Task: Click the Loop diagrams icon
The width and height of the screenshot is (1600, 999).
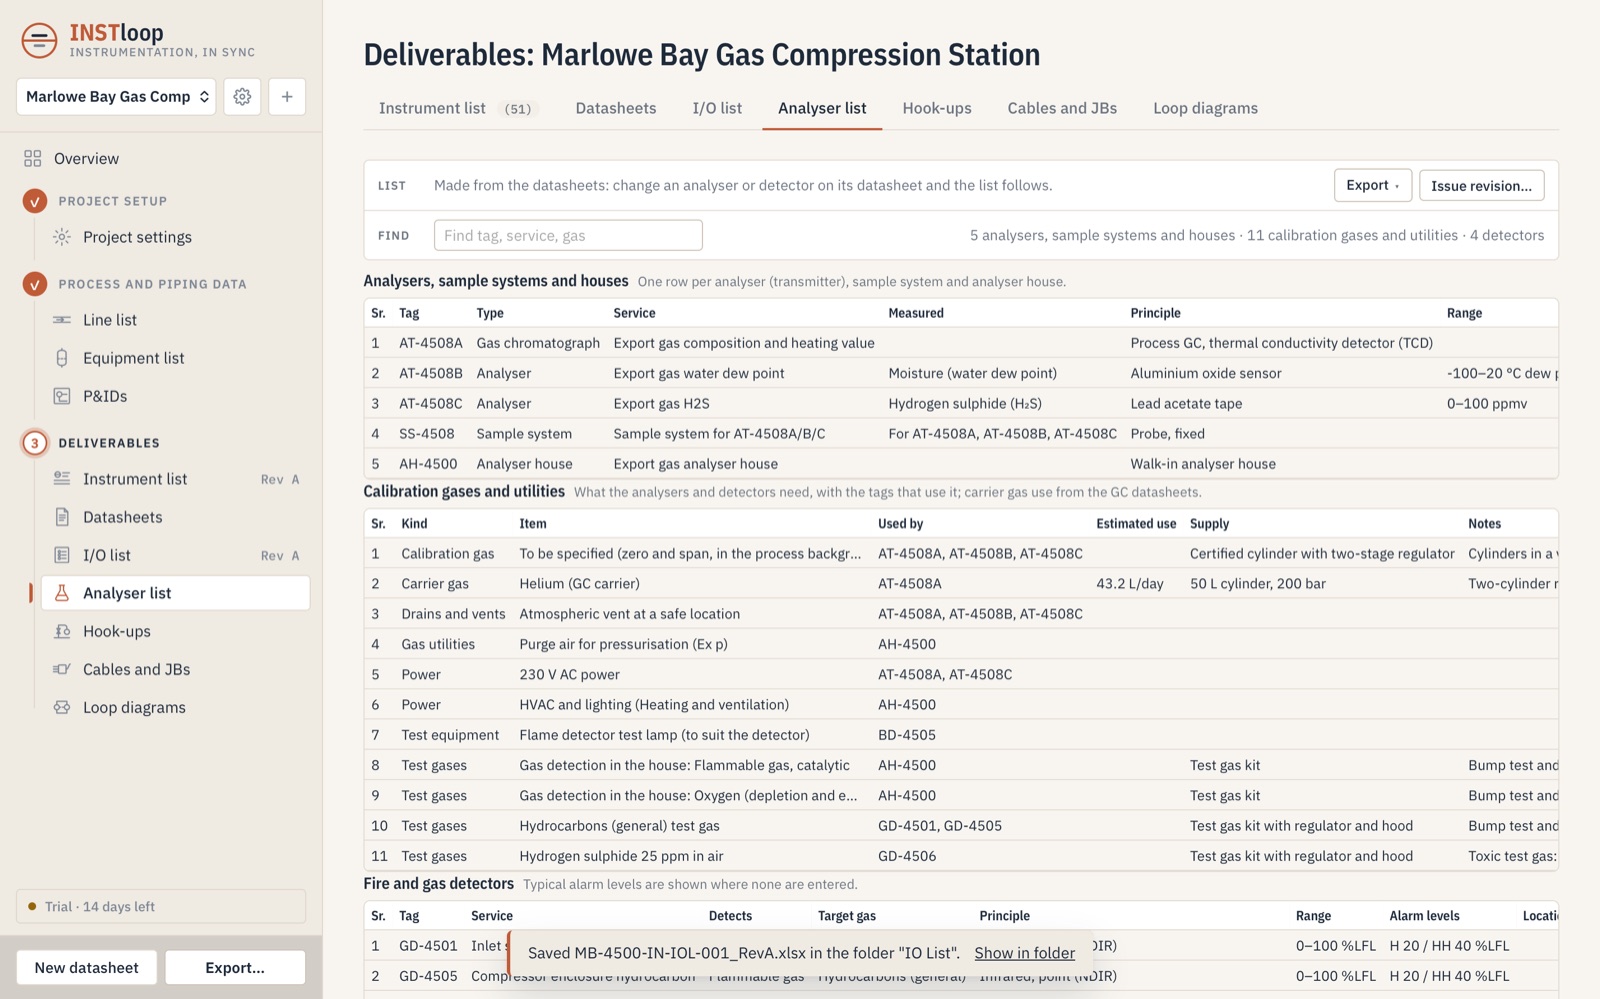Action: pos(62,707)
